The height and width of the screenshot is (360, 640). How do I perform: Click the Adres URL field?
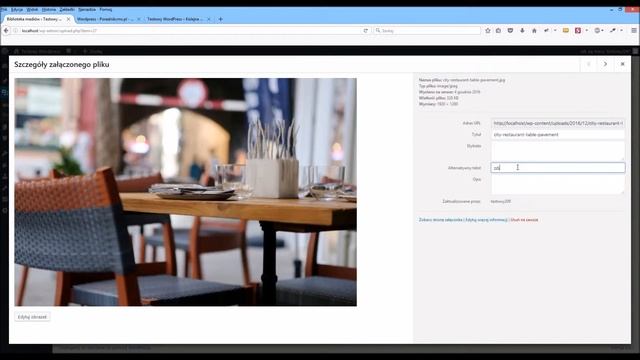558,123
